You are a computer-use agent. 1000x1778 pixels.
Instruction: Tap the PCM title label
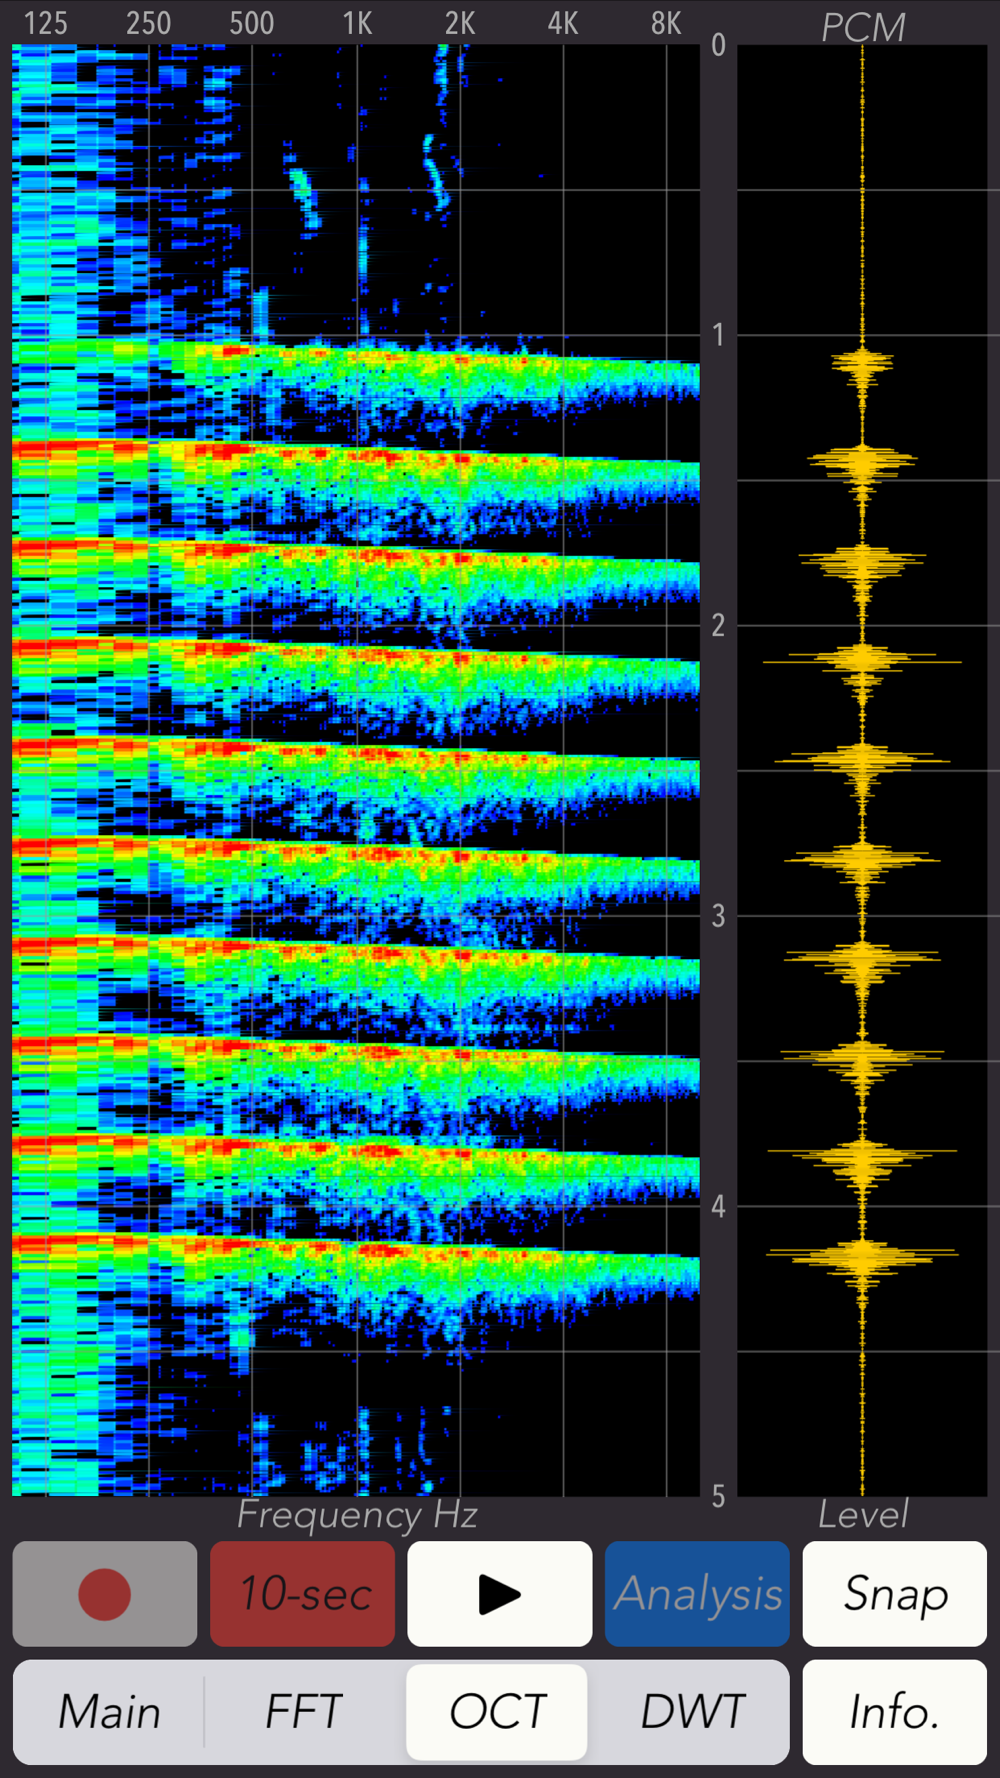tap(863, 27)
